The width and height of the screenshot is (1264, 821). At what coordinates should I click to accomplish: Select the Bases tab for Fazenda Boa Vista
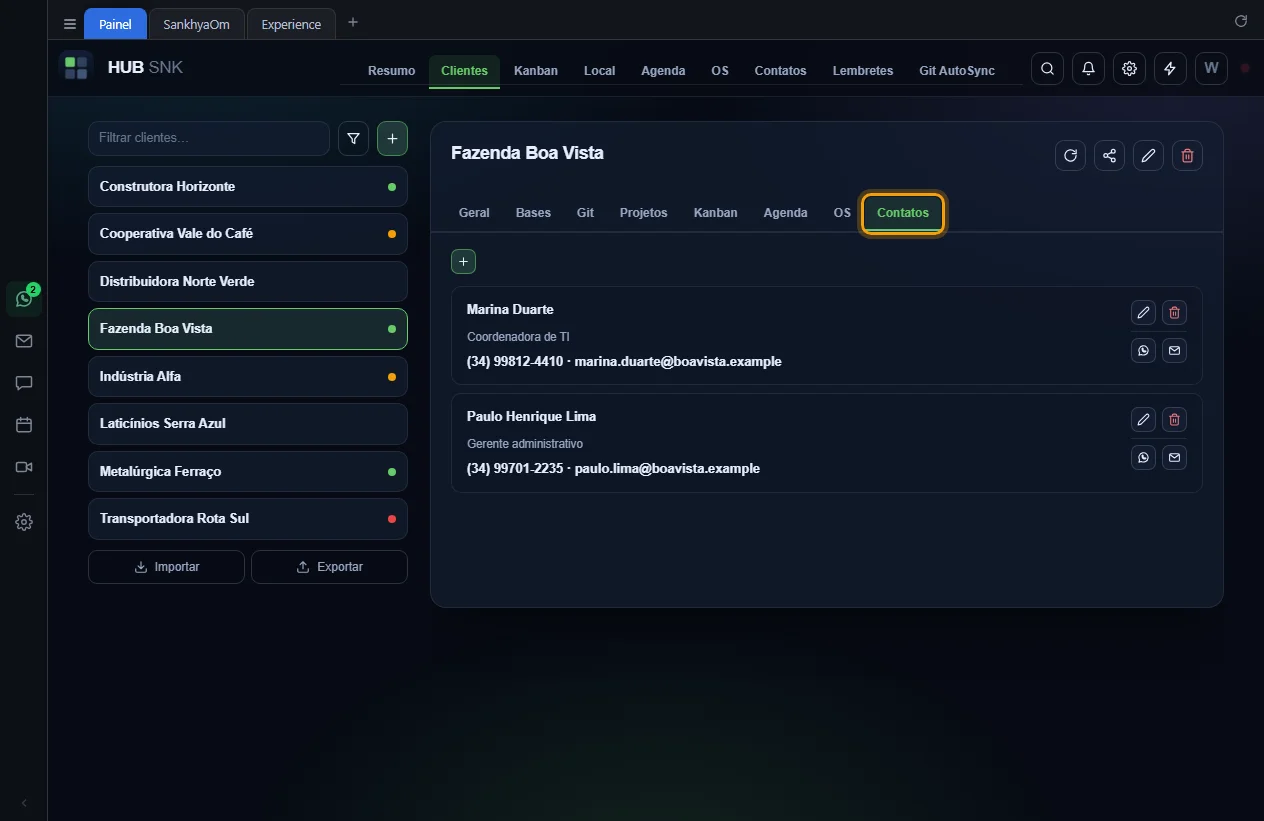(533, 213)
